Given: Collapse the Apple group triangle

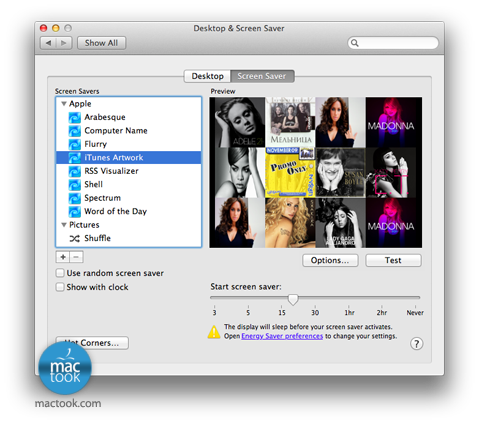Looking at the screenshot, I should click(64, 104).
